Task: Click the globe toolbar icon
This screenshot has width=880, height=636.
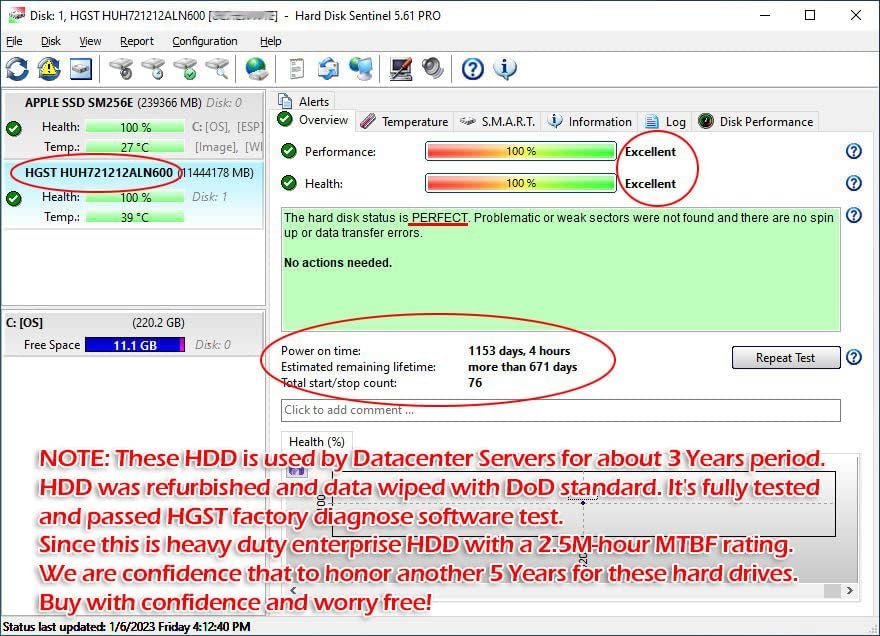Action: [256, 69]
